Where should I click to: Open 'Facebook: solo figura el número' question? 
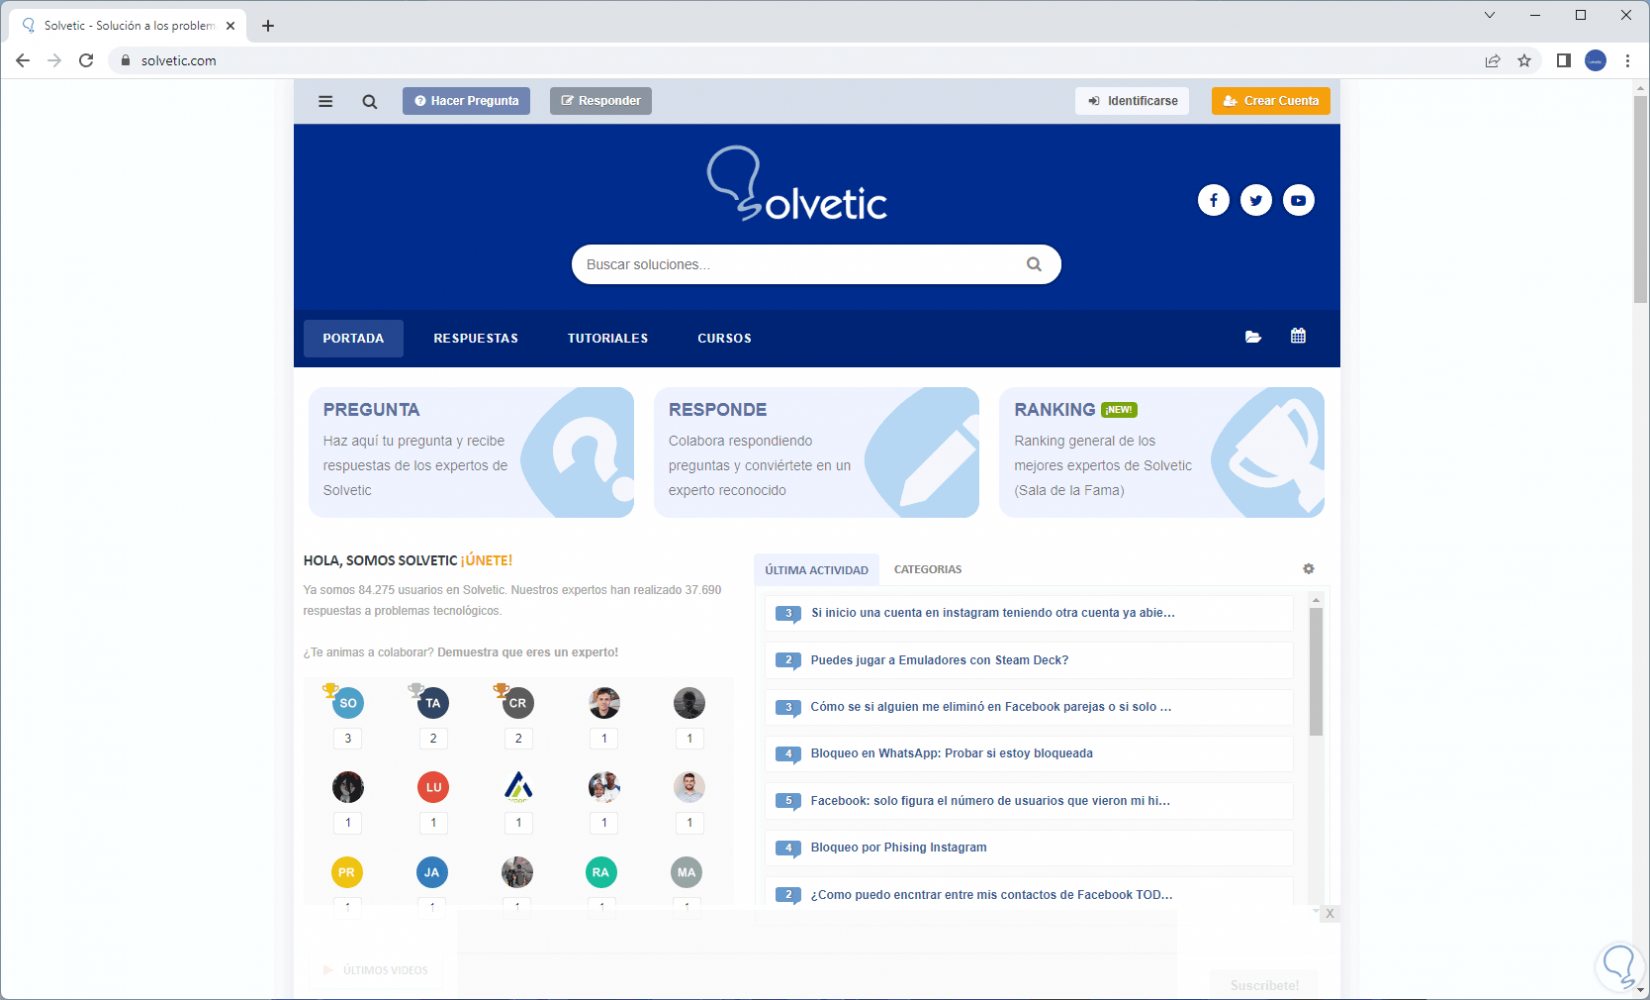coord(990,801)
